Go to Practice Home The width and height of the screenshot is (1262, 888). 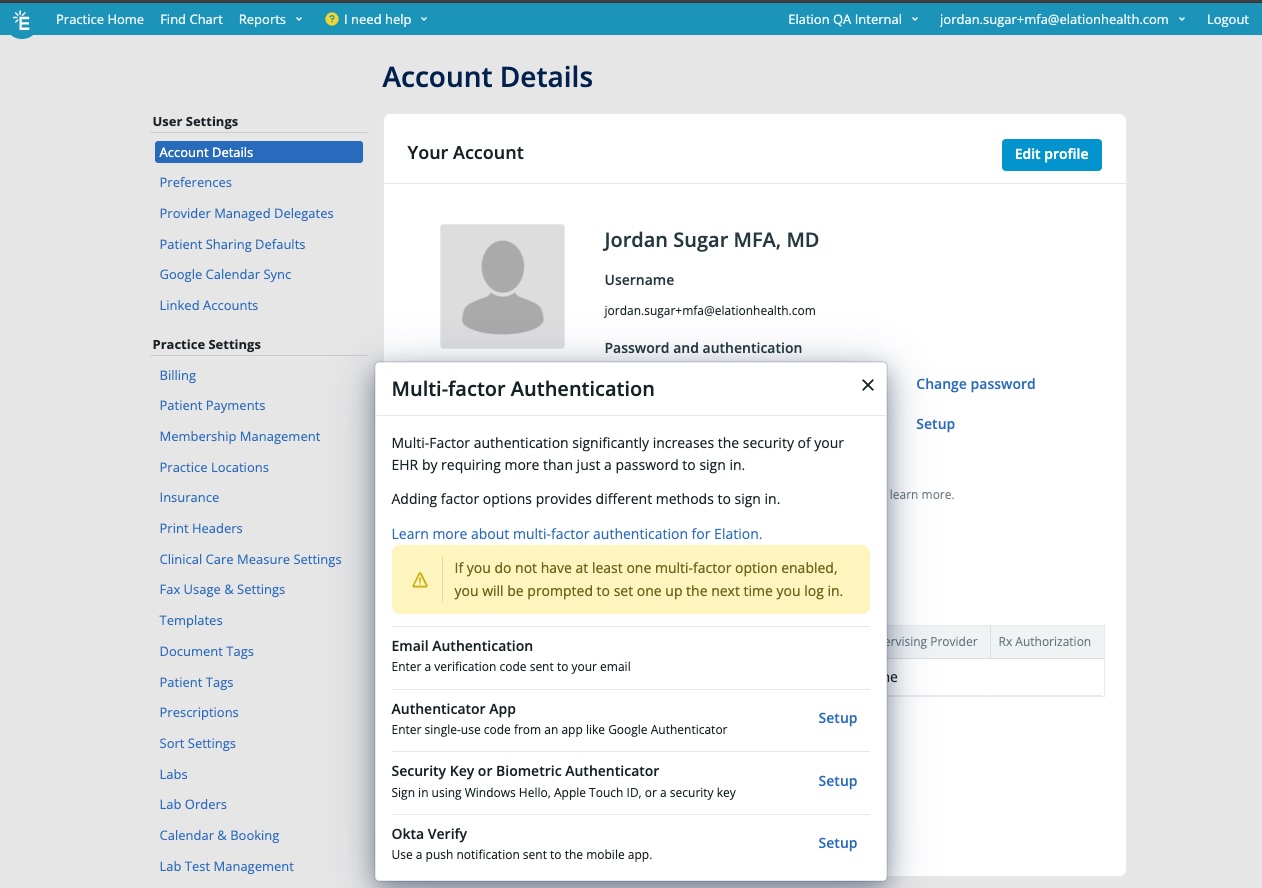100,19
